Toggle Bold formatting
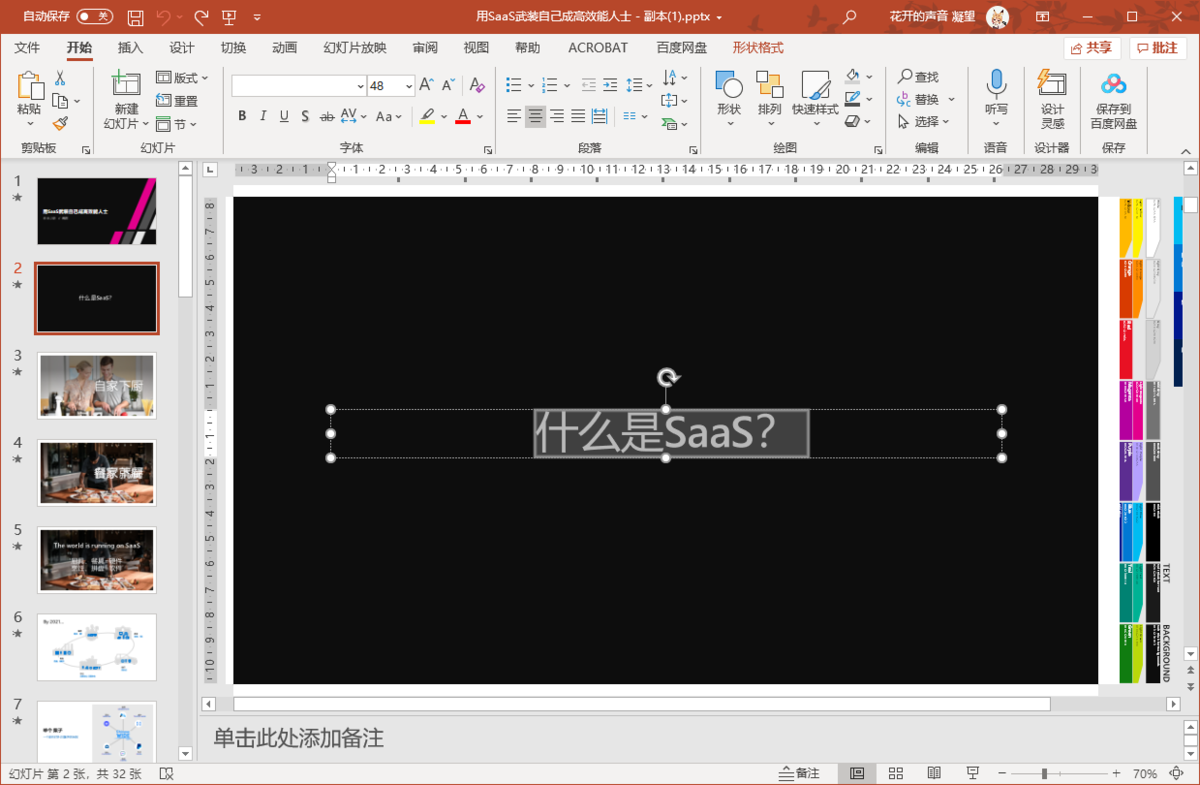 click(x=242, y=117)
